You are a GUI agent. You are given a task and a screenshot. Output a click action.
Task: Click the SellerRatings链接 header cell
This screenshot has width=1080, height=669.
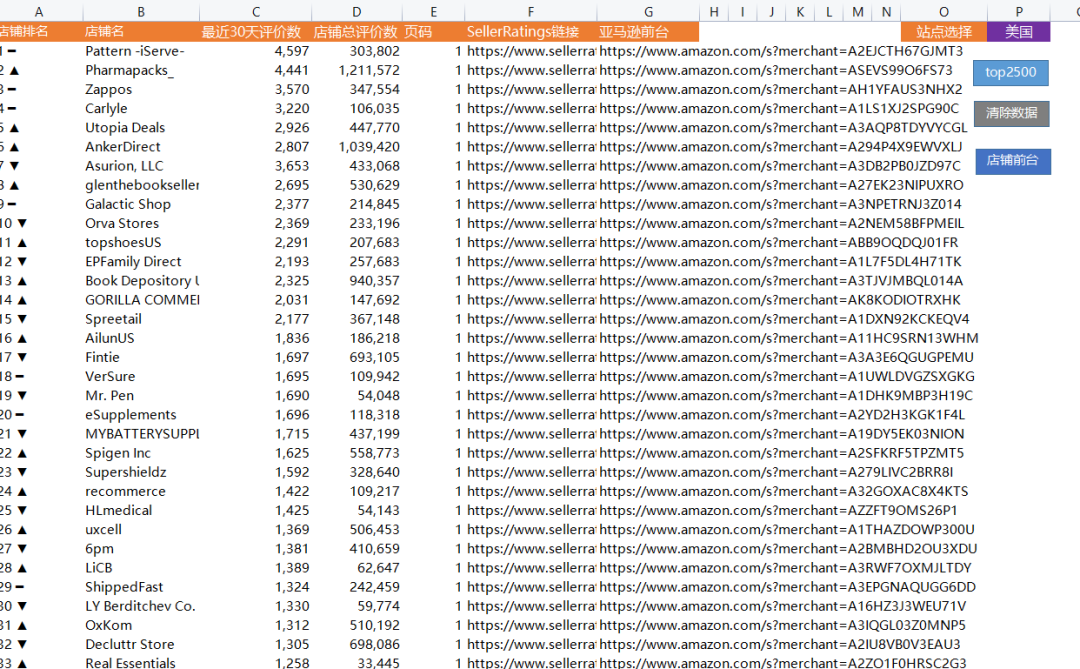(x=530, y=32)
